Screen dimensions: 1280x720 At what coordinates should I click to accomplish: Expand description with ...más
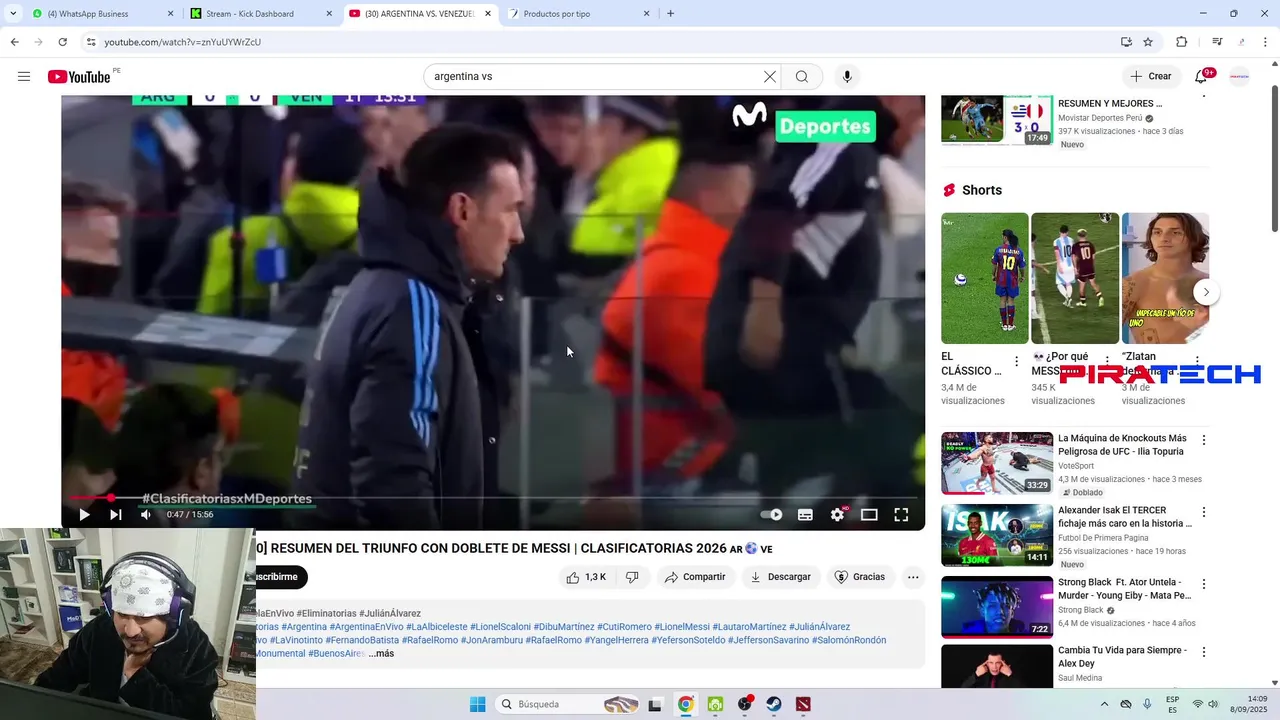click(x=381, y=654)
